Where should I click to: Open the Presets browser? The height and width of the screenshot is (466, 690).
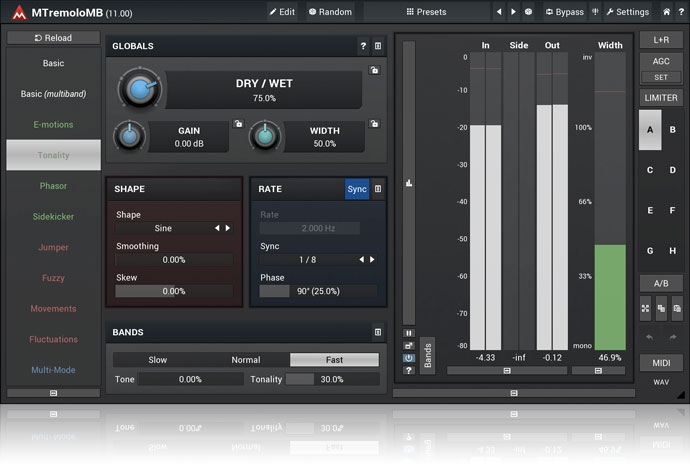coord(426,12)
